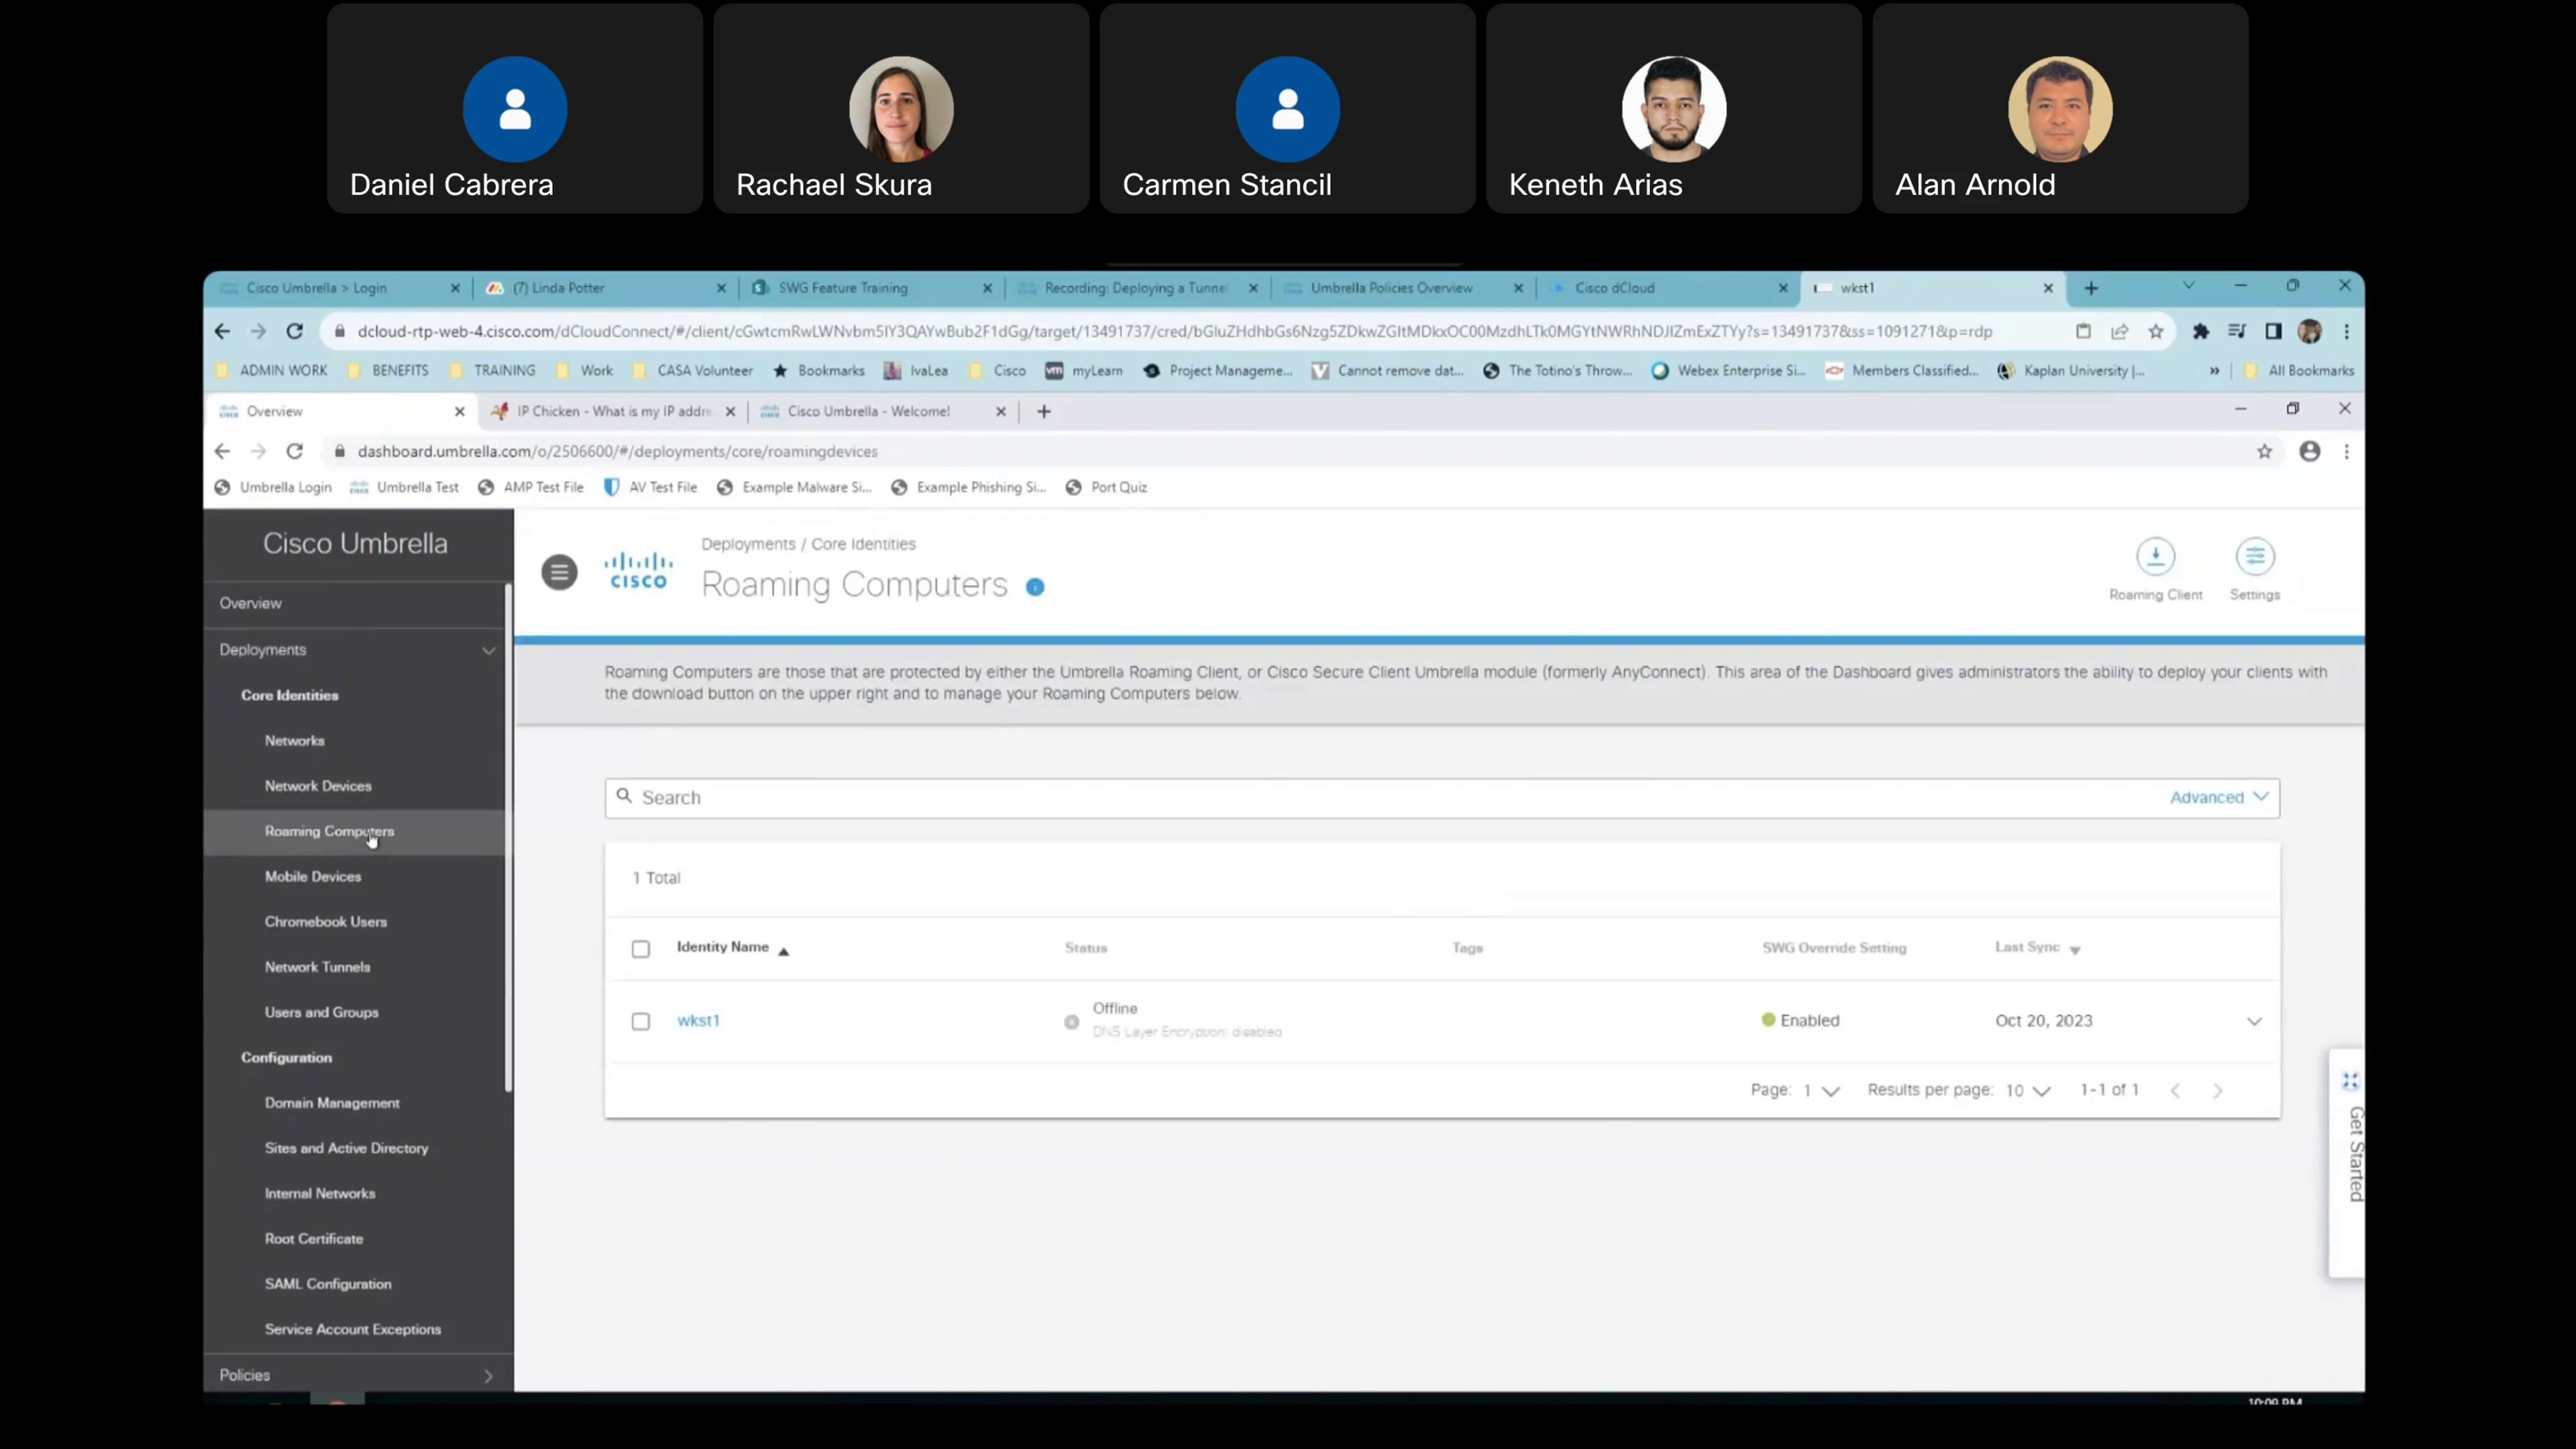
Task: Sort by Last Sync column
Action: [x=2037, y=947]
